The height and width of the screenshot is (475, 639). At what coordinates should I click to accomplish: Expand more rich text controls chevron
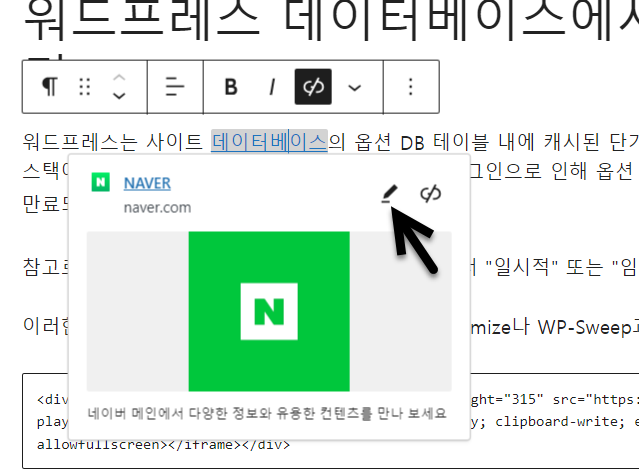355,88
